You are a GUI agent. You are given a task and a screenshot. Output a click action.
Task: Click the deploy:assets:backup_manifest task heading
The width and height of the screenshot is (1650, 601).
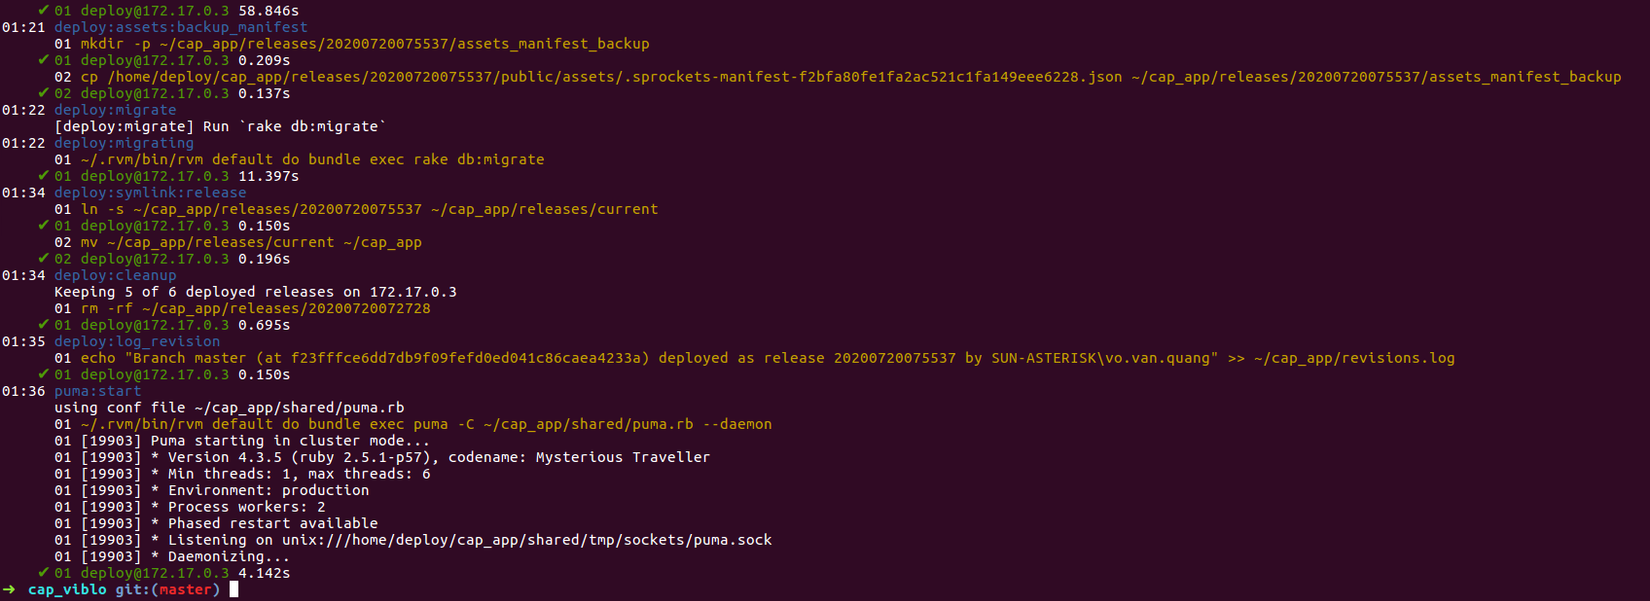pyautogui.click(x=181, y=27)
